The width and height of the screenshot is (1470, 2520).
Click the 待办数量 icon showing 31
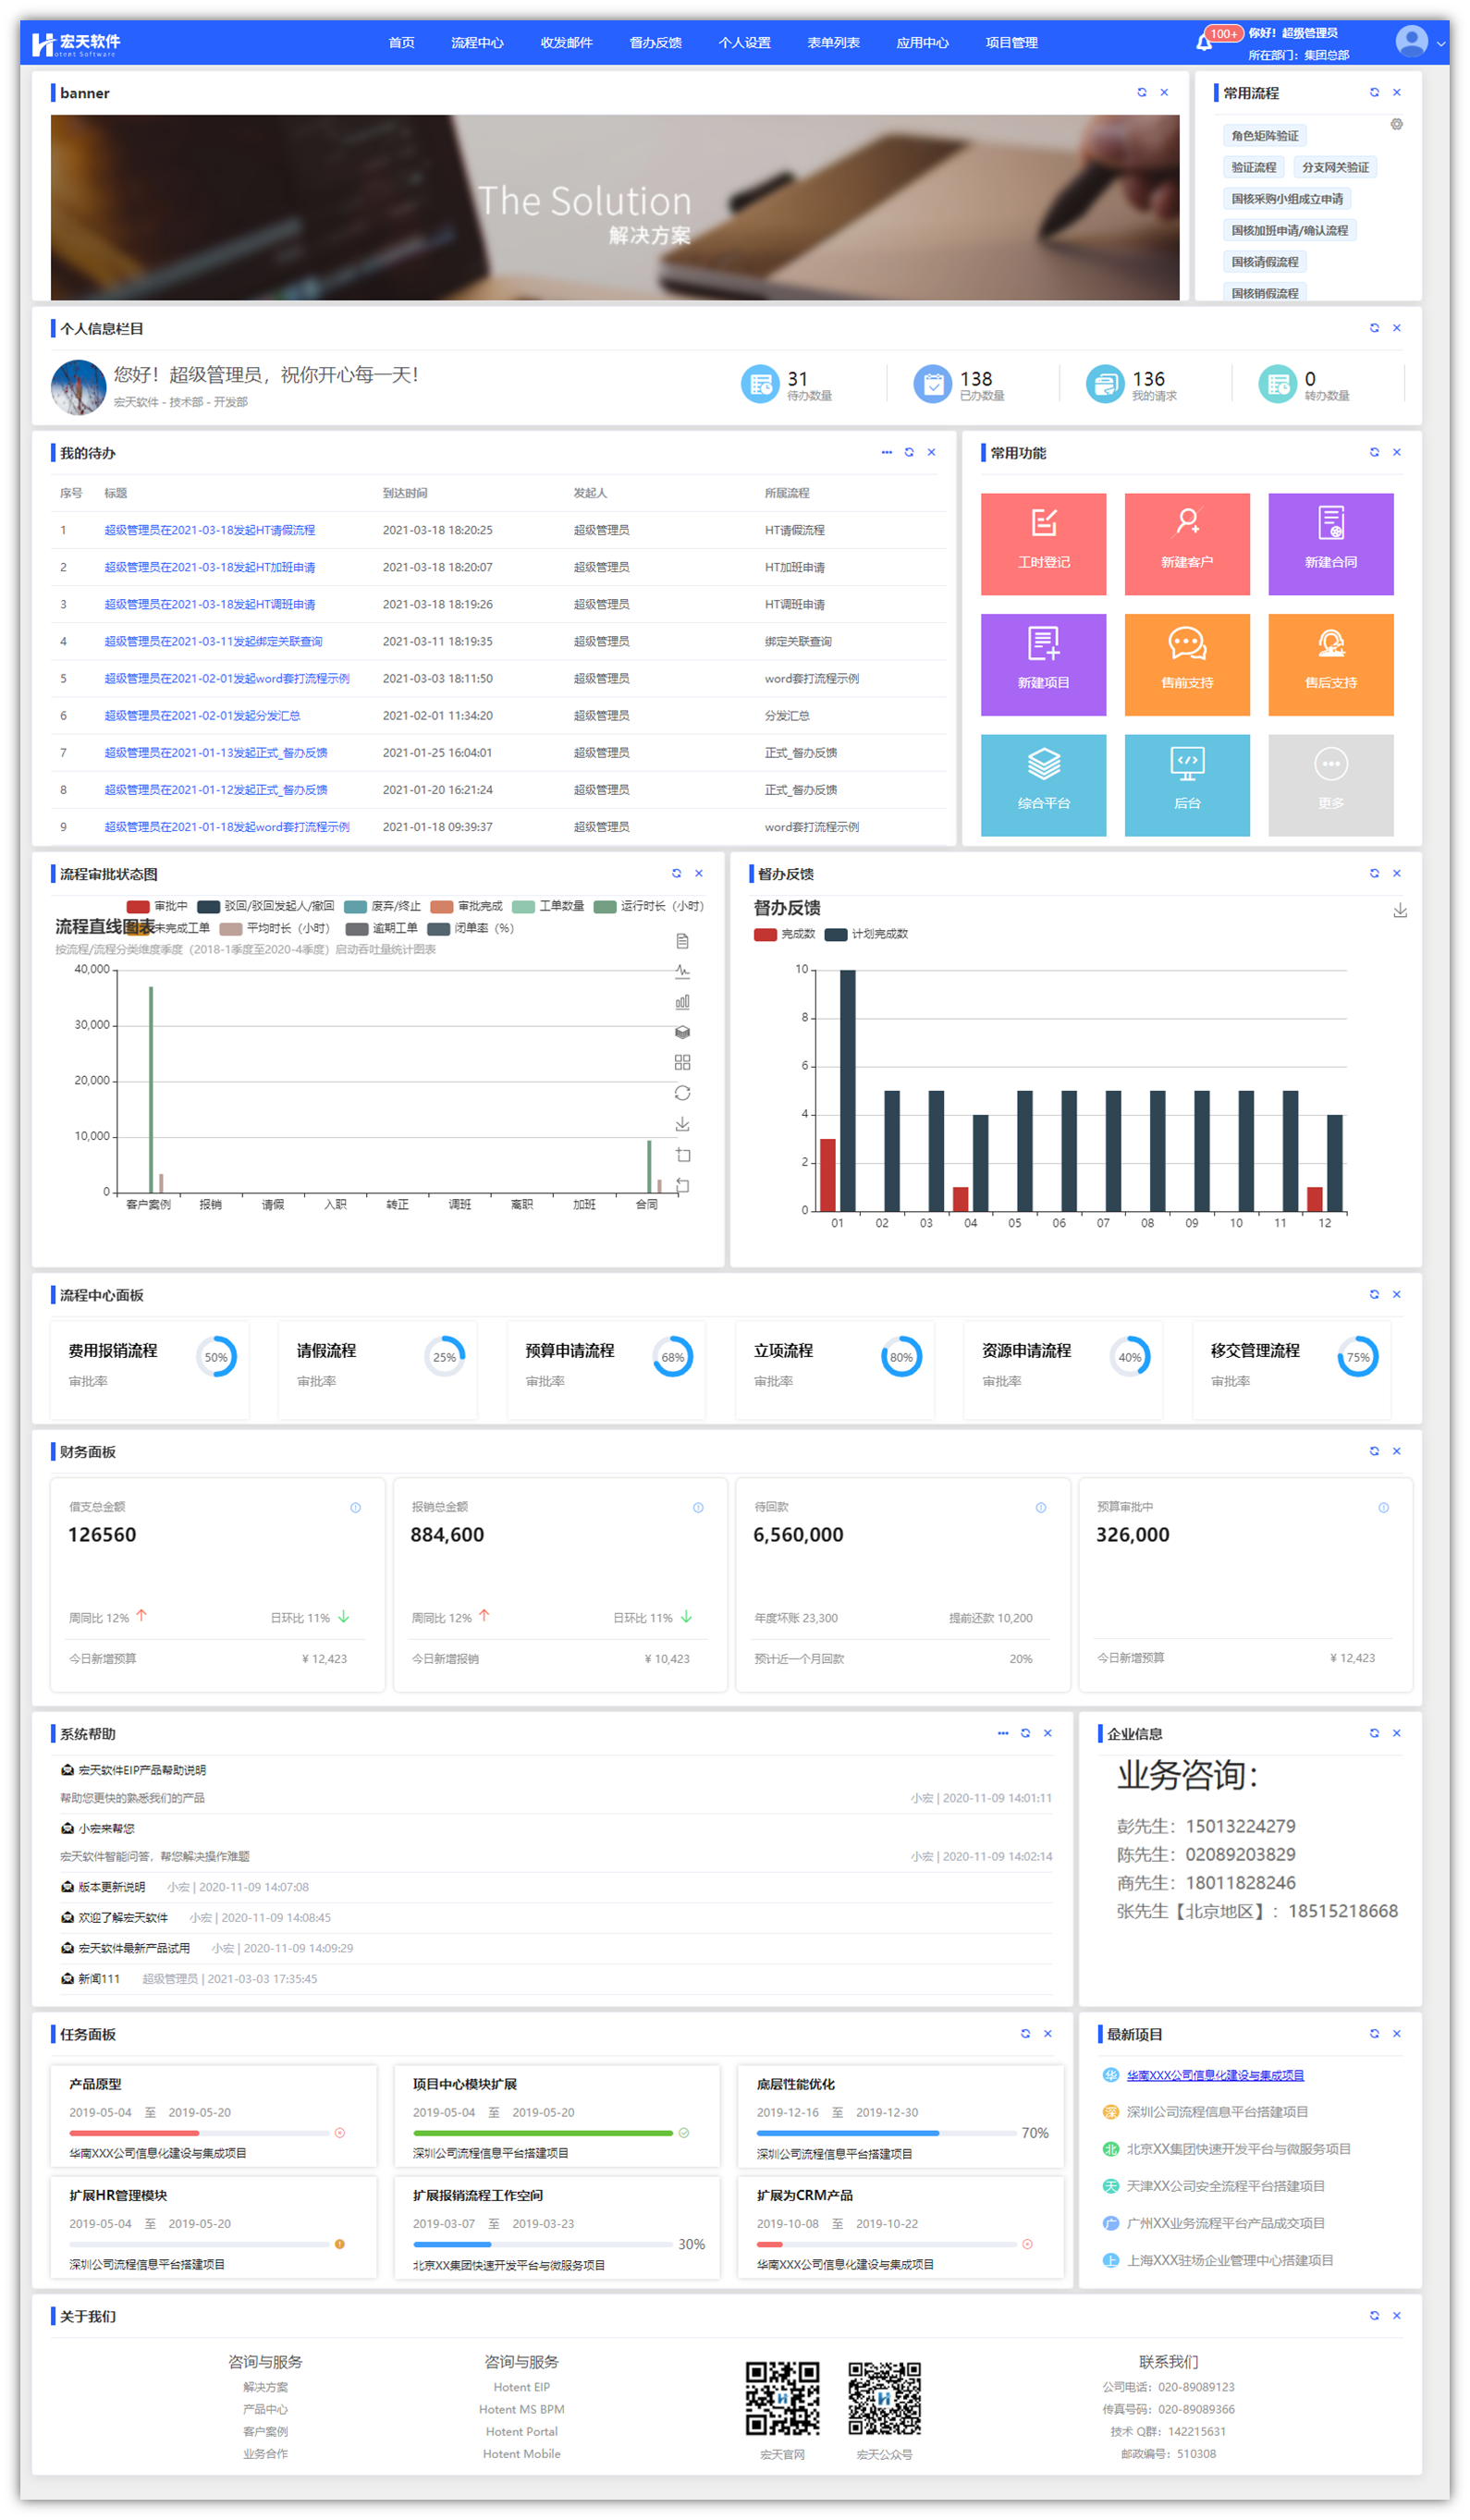tap(760, 384)
